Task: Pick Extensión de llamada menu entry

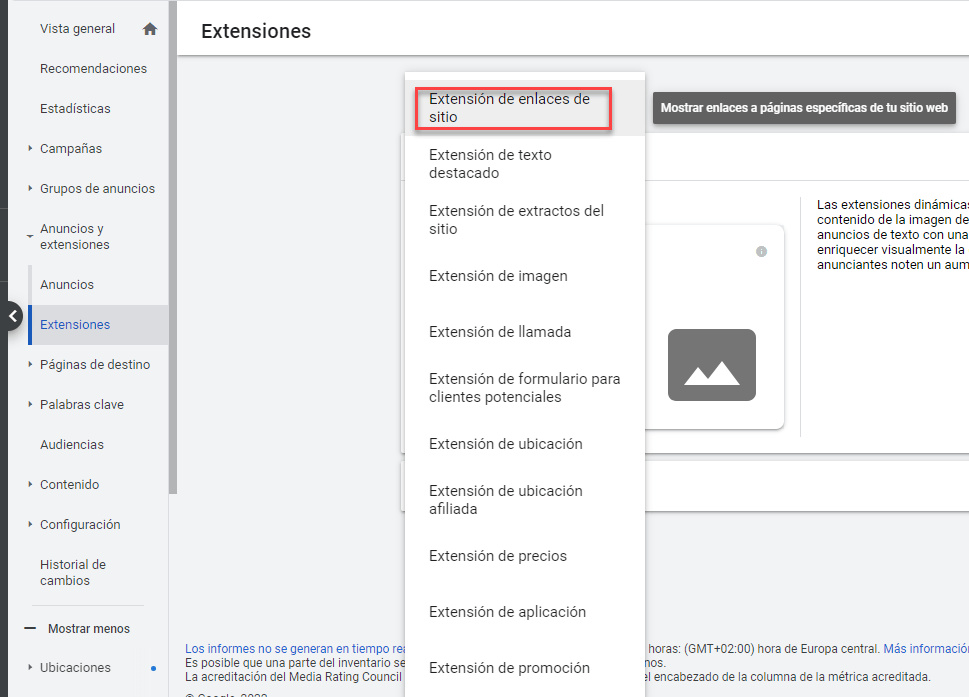Action: [500, 332]
